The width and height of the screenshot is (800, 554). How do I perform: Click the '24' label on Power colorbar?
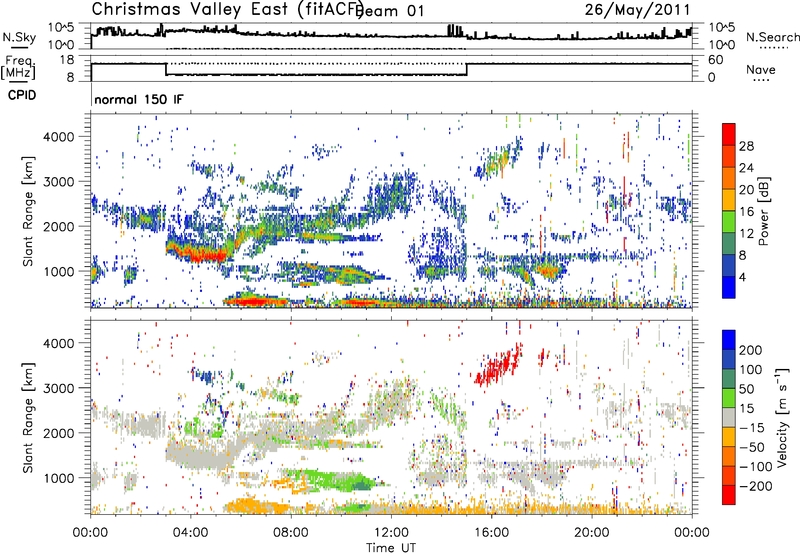[x=746, y=168]
